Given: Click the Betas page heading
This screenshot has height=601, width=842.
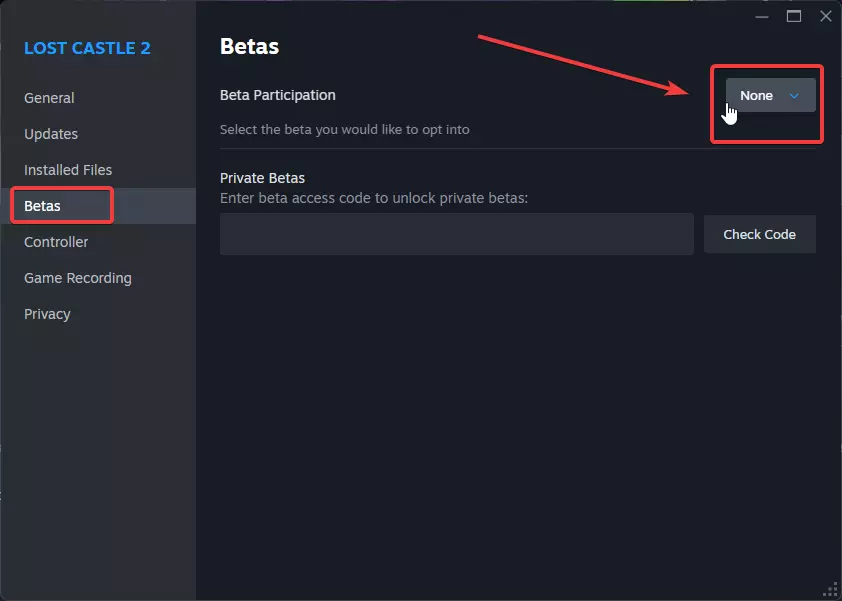Looking at the screenshot, I should 249,46.
